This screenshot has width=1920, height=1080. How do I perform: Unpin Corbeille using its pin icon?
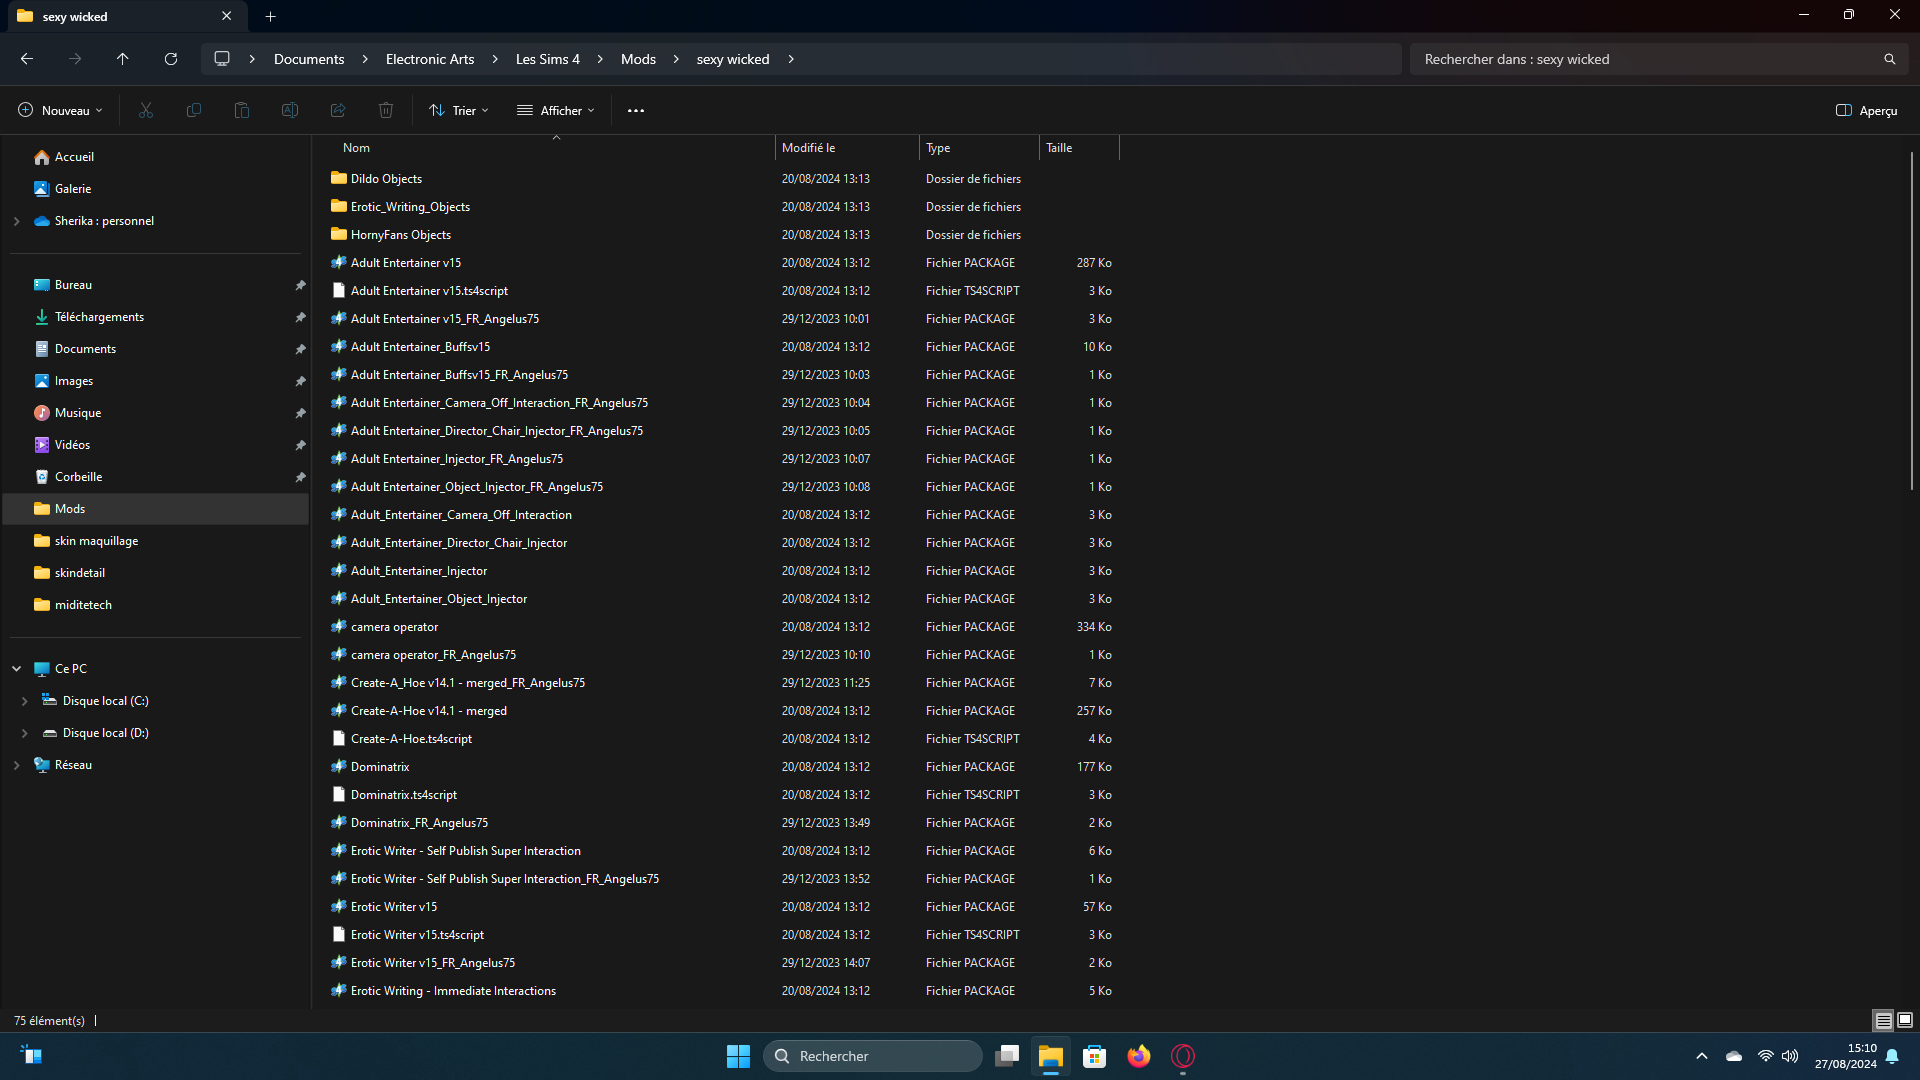pos(300,477)
